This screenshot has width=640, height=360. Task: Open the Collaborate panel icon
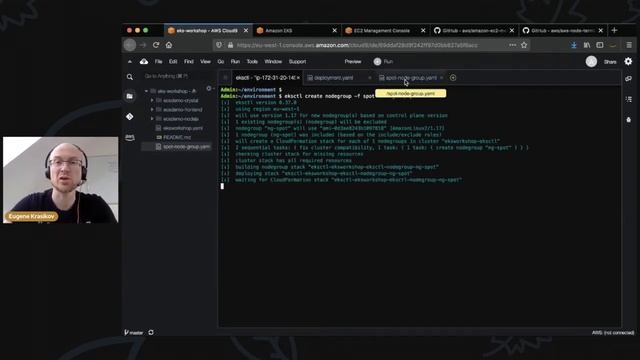pos(629,78)
